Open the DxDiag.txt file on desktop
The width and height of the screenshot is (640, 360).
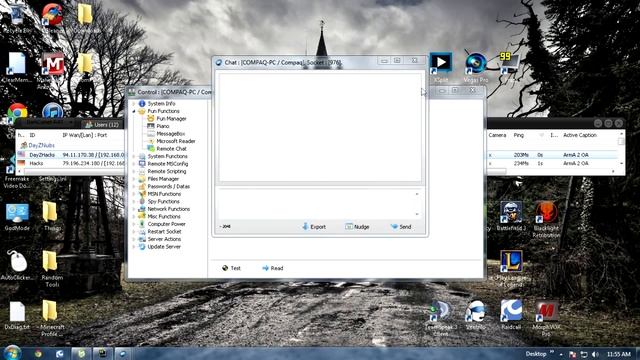point(17,315)
